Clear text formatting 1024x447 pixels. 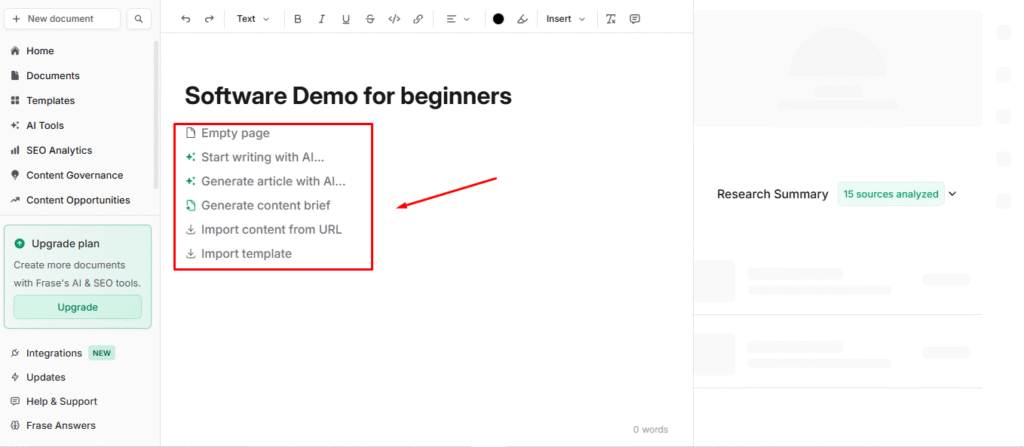[x=611, y=19]
